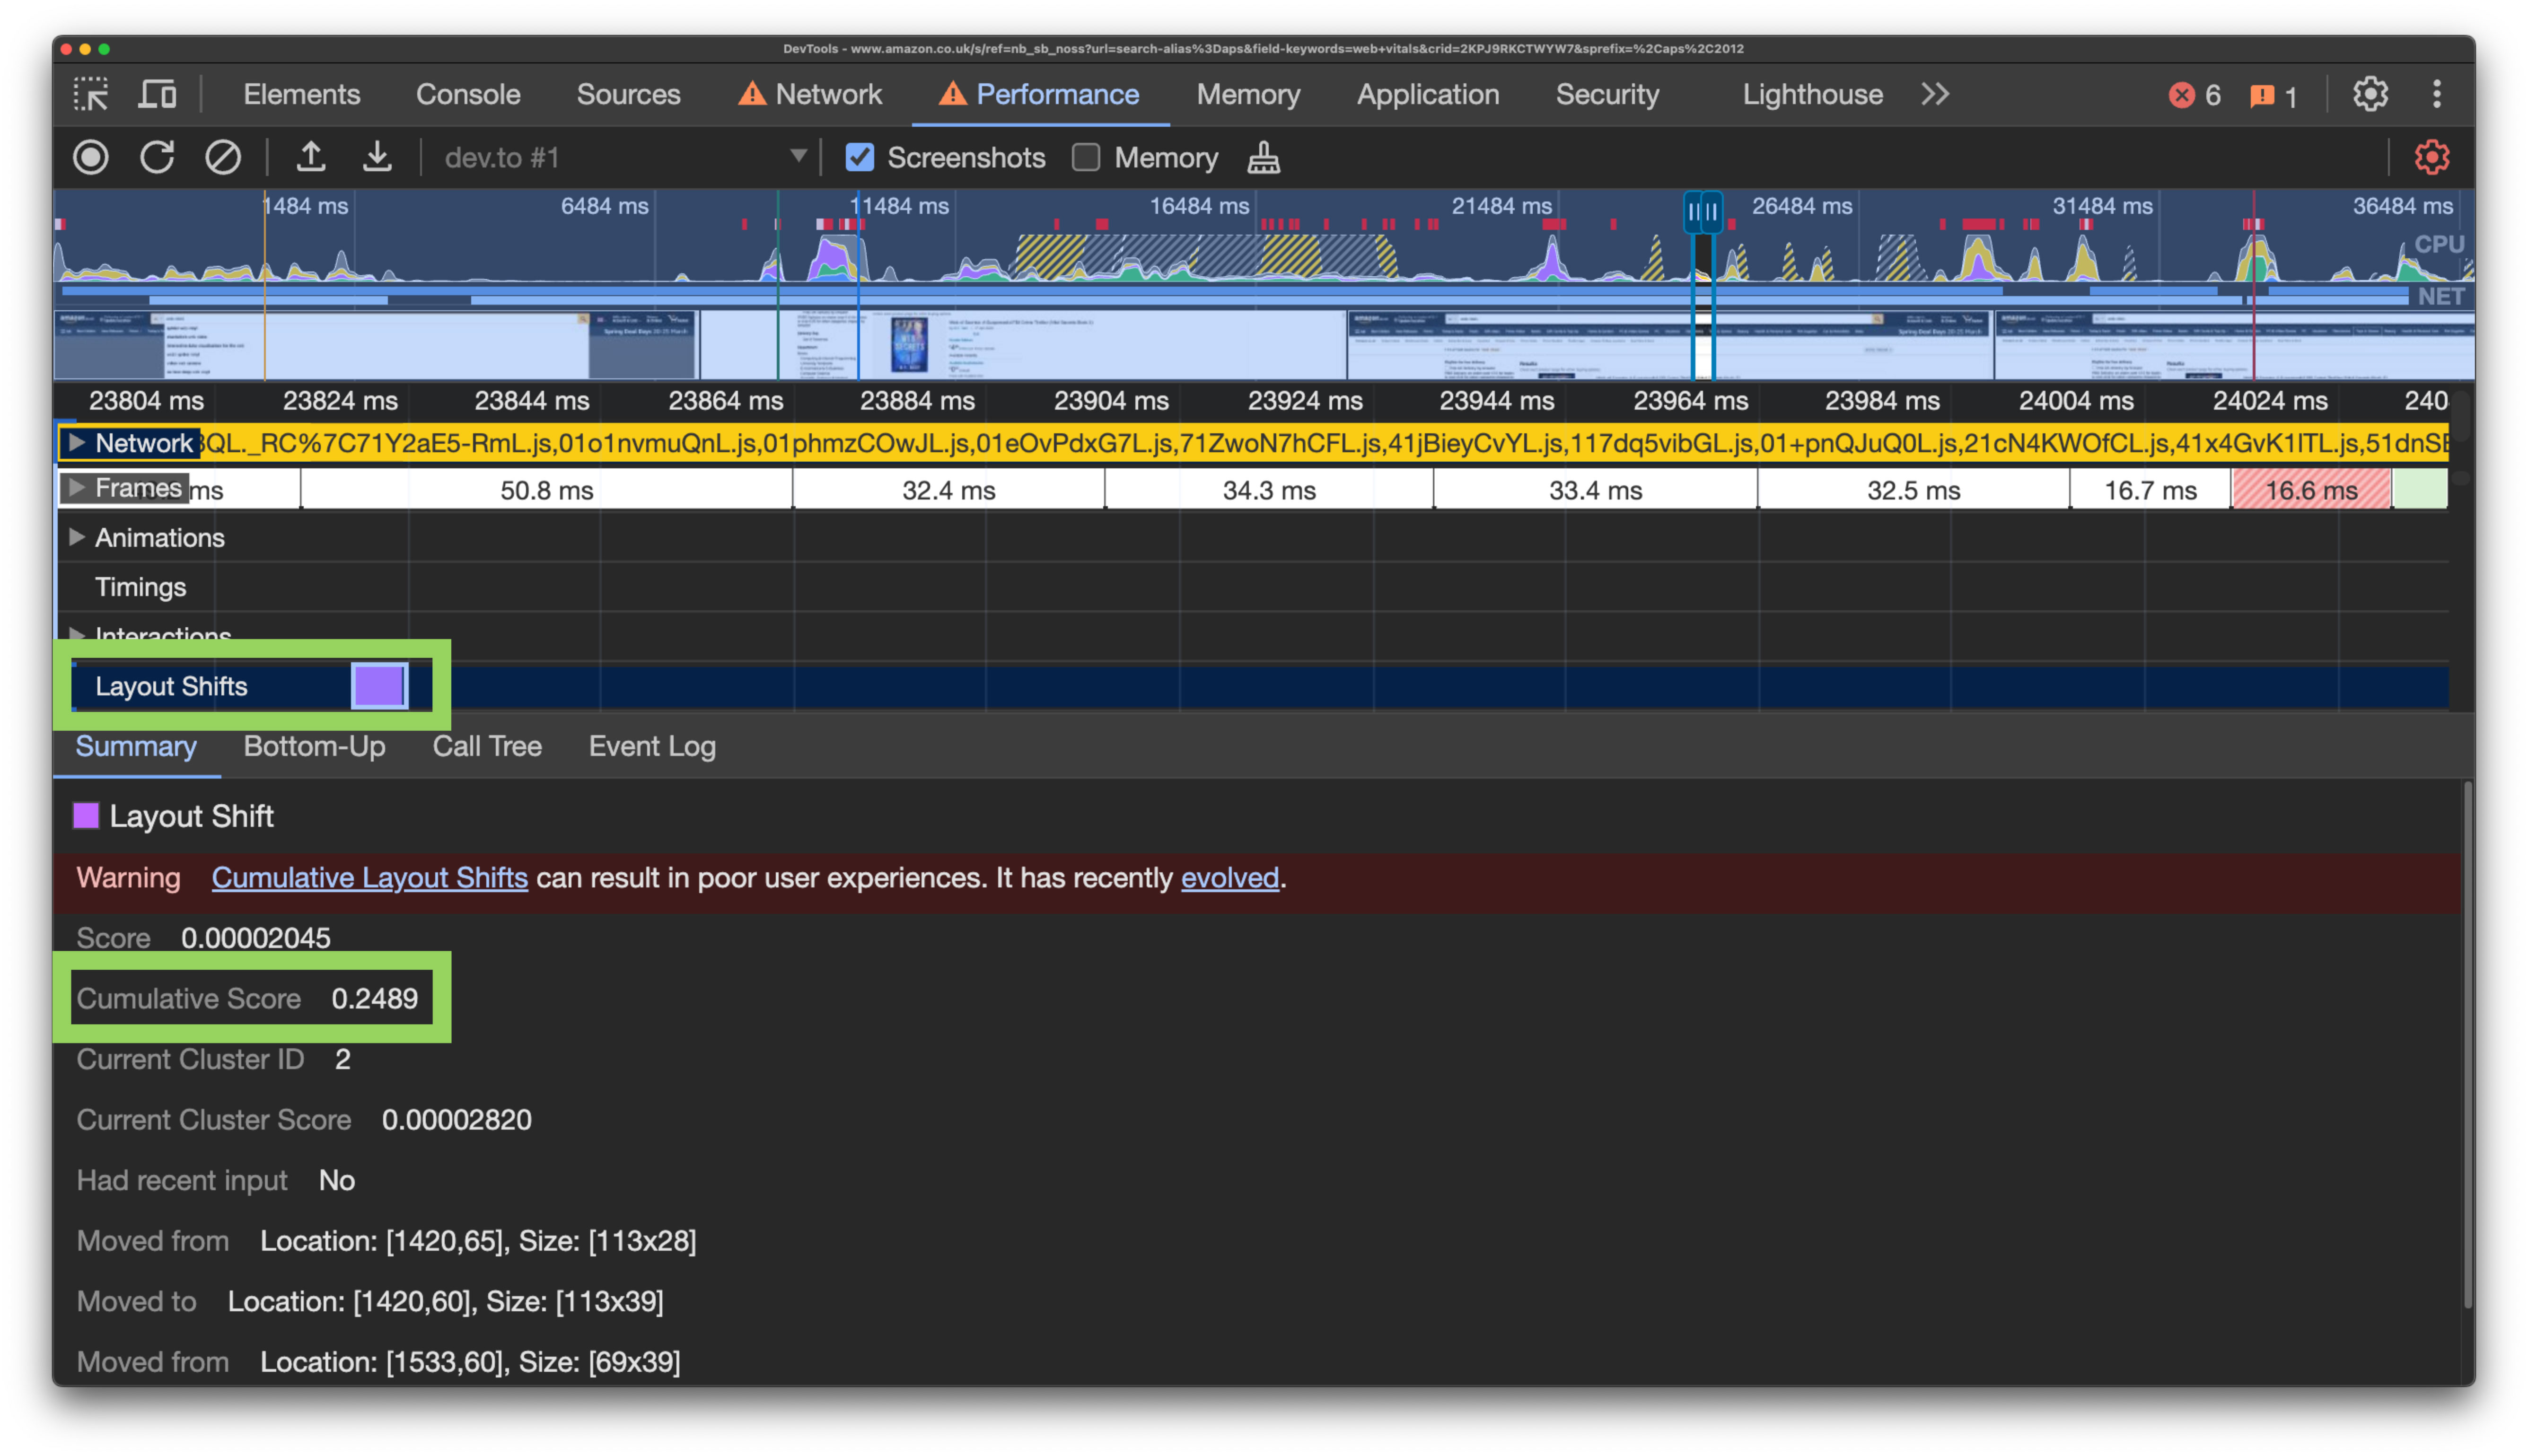Open the Application tab
The width and height of the screenshot is (2528, 1456).
(1427, 94)
